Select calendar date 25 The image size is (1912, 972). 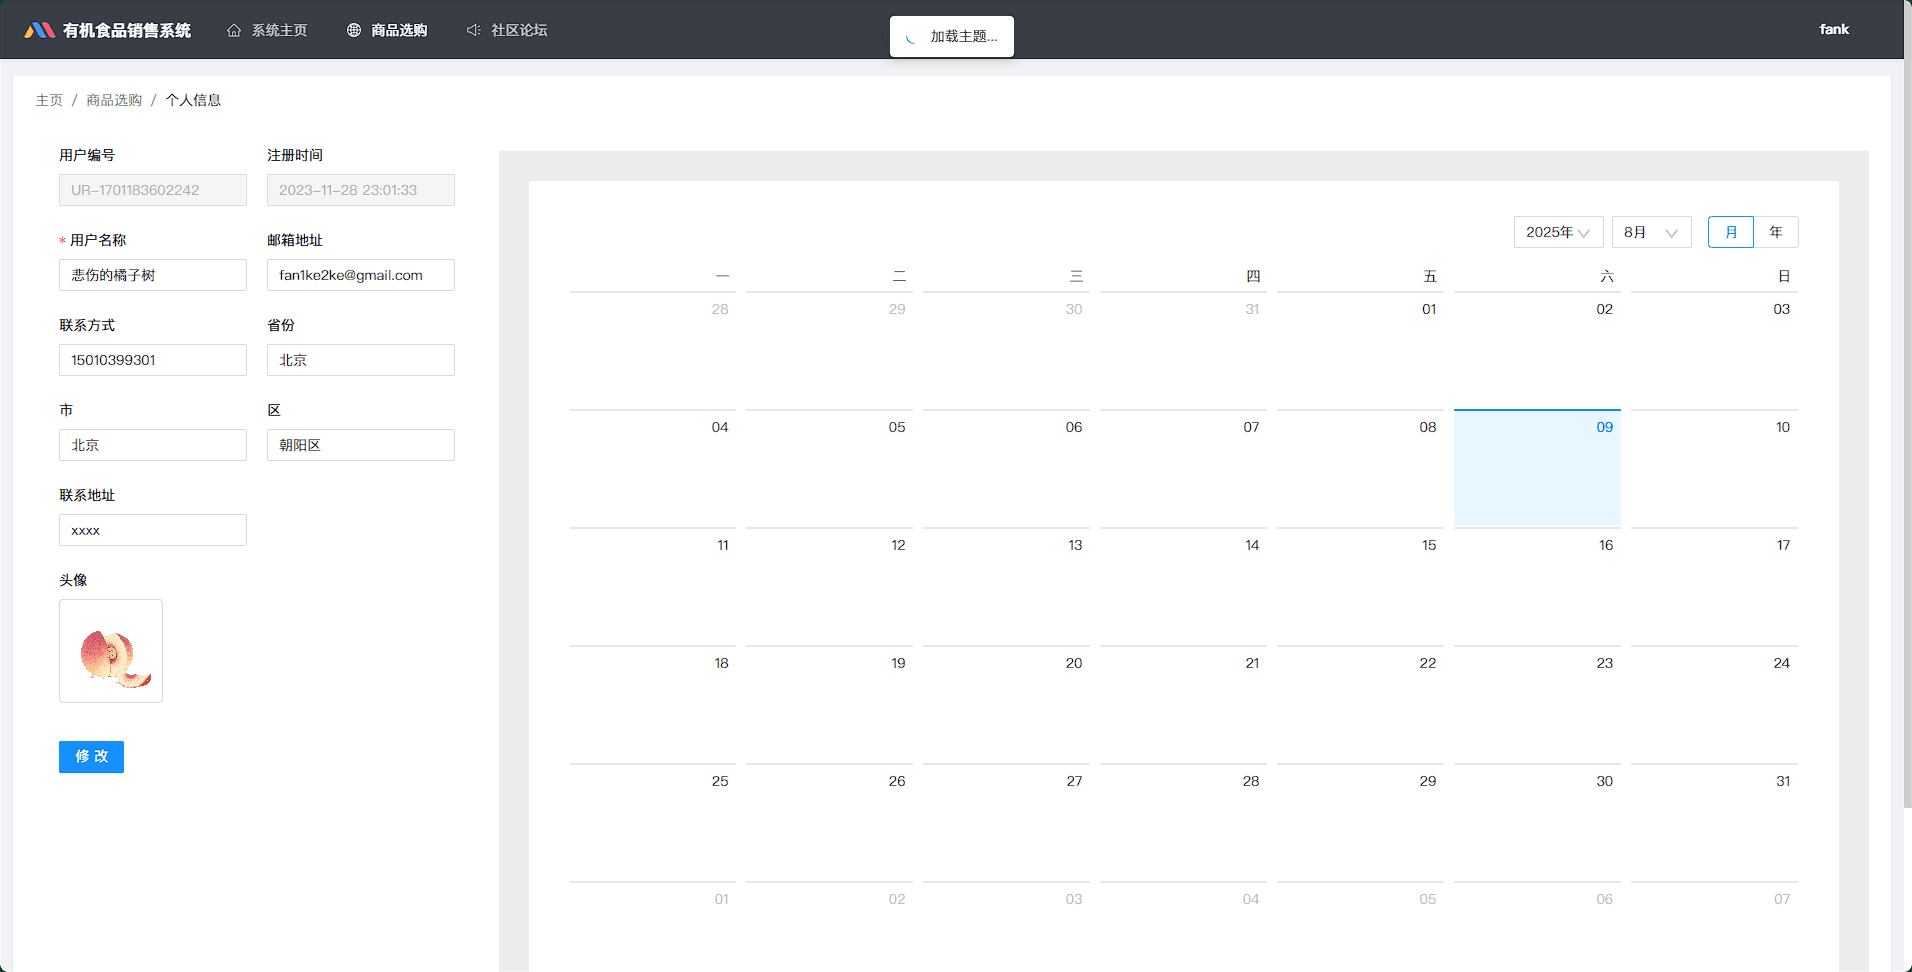point(653,822)
